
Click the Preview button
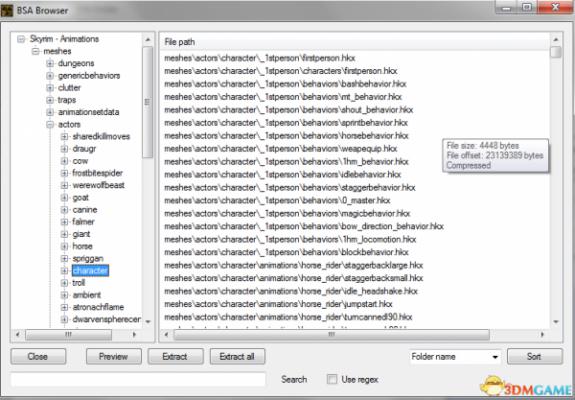pyautogui.click(x=114, y=356)
